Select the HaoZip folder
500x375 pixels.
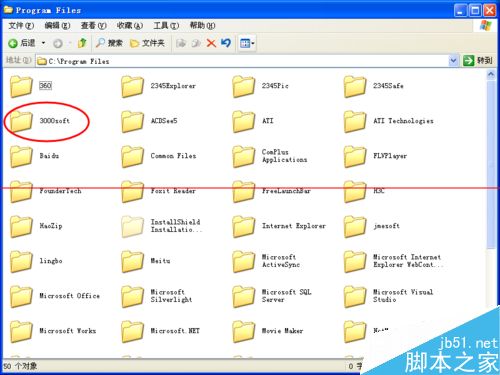(36, 226)
